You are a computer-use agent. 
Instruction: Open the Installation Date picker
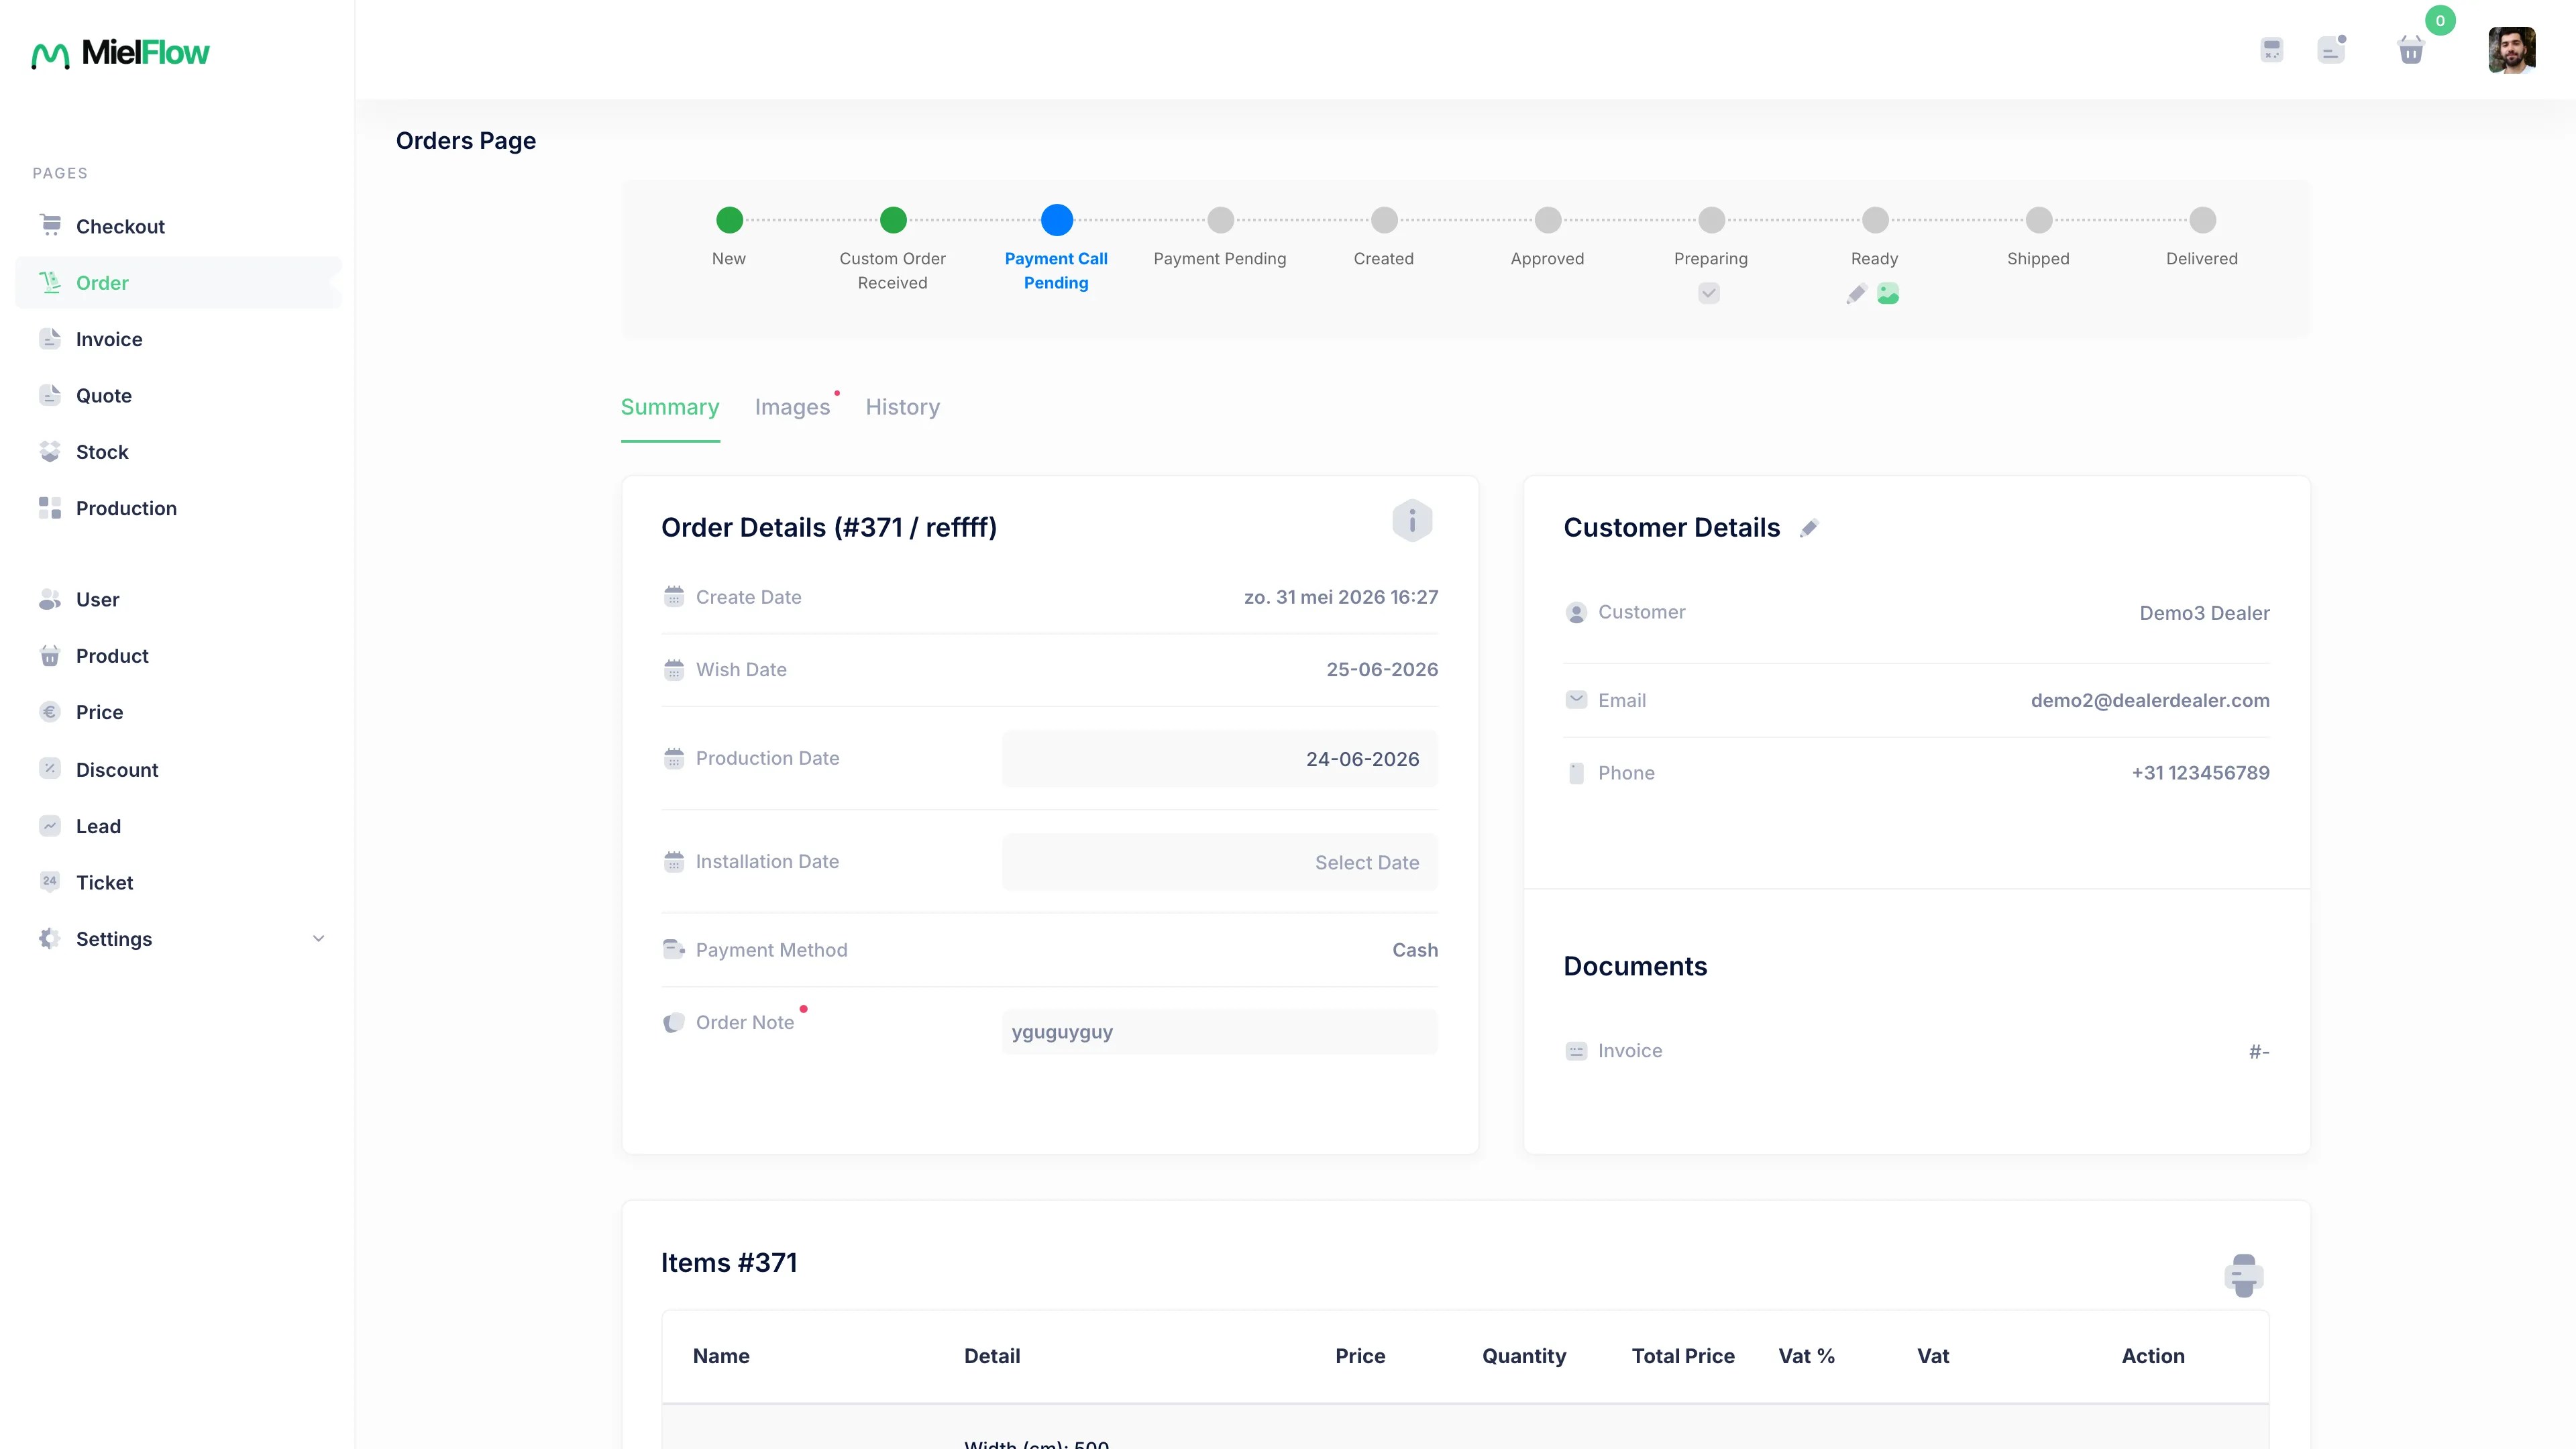coord(1220,862)
